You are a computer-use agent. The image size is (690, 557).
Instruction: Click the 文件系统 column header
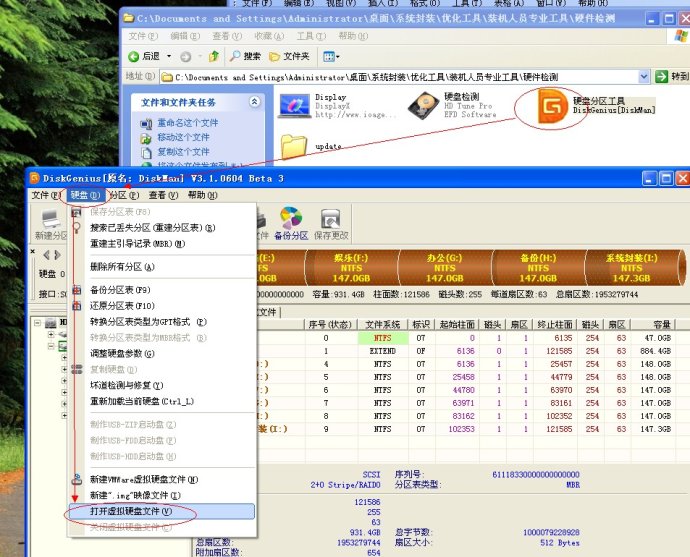[x=382, y=325]
